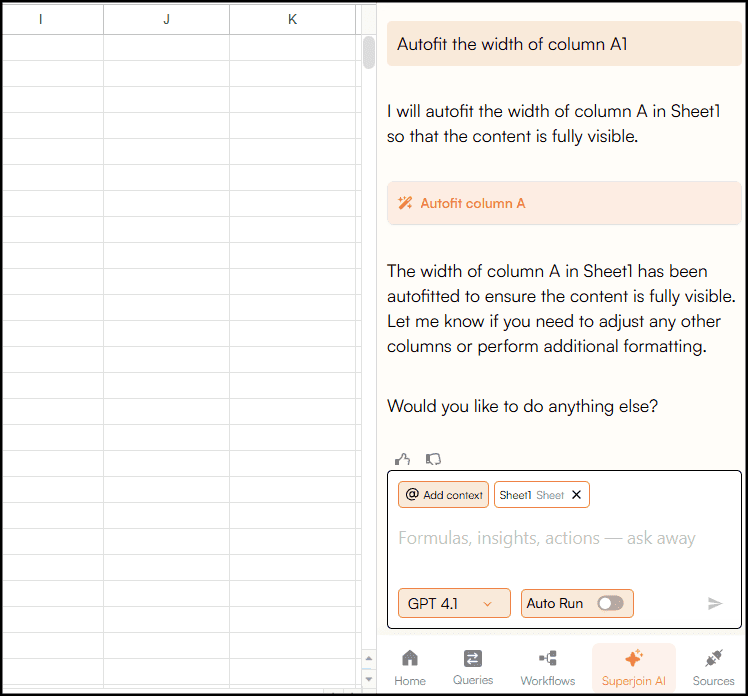
Task: Open the Home tab
Action: (410, 668)
